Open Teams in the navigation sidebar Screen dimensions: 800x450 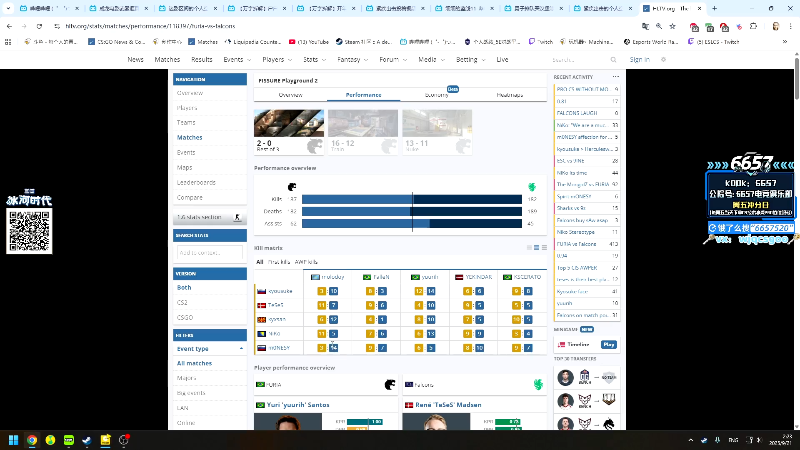pyautogui.click(x=186, y=122)
